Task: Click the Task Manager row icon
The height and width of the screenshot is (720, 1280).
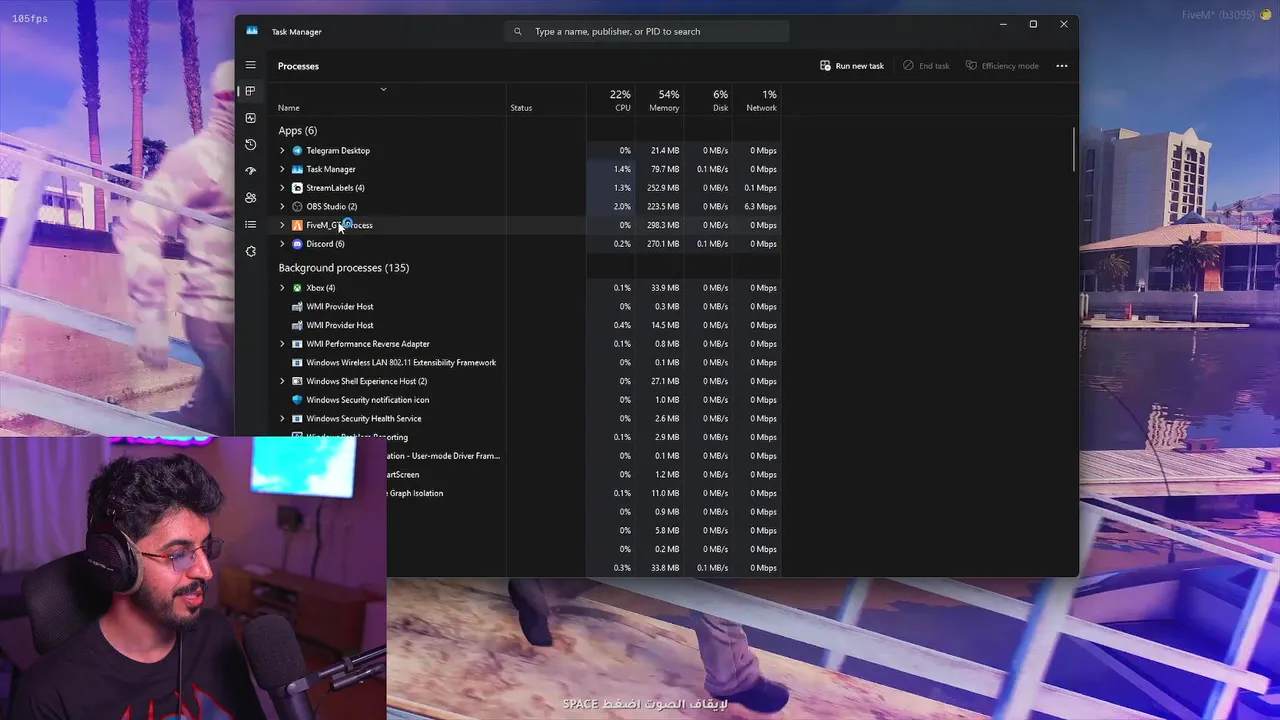Action: click(297, 169)
